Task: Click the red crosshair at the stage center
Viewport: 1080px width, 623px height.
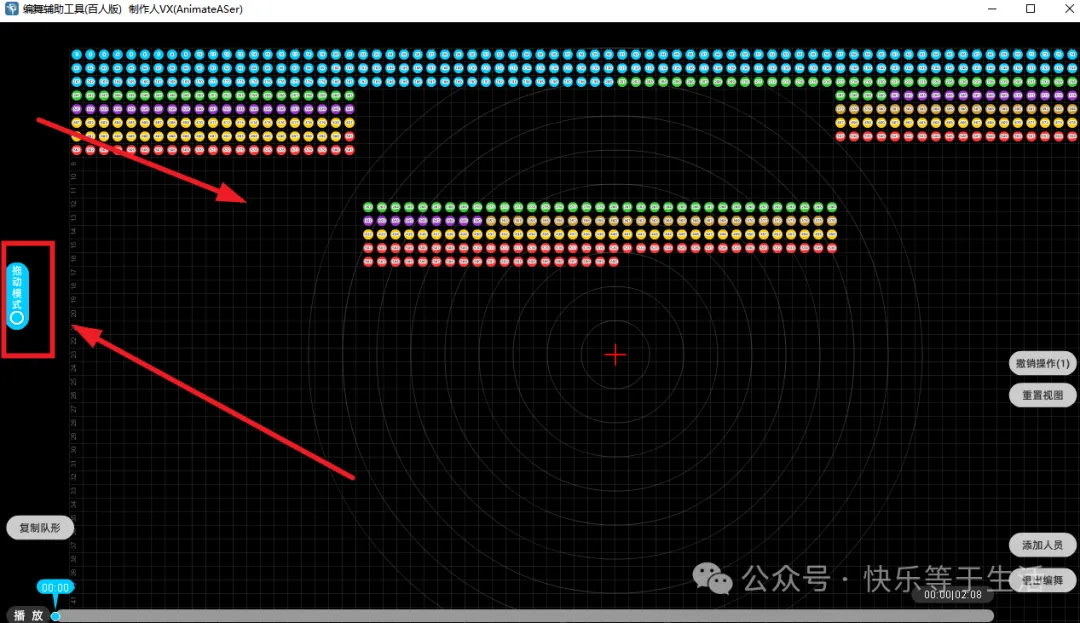Action: 615,355
